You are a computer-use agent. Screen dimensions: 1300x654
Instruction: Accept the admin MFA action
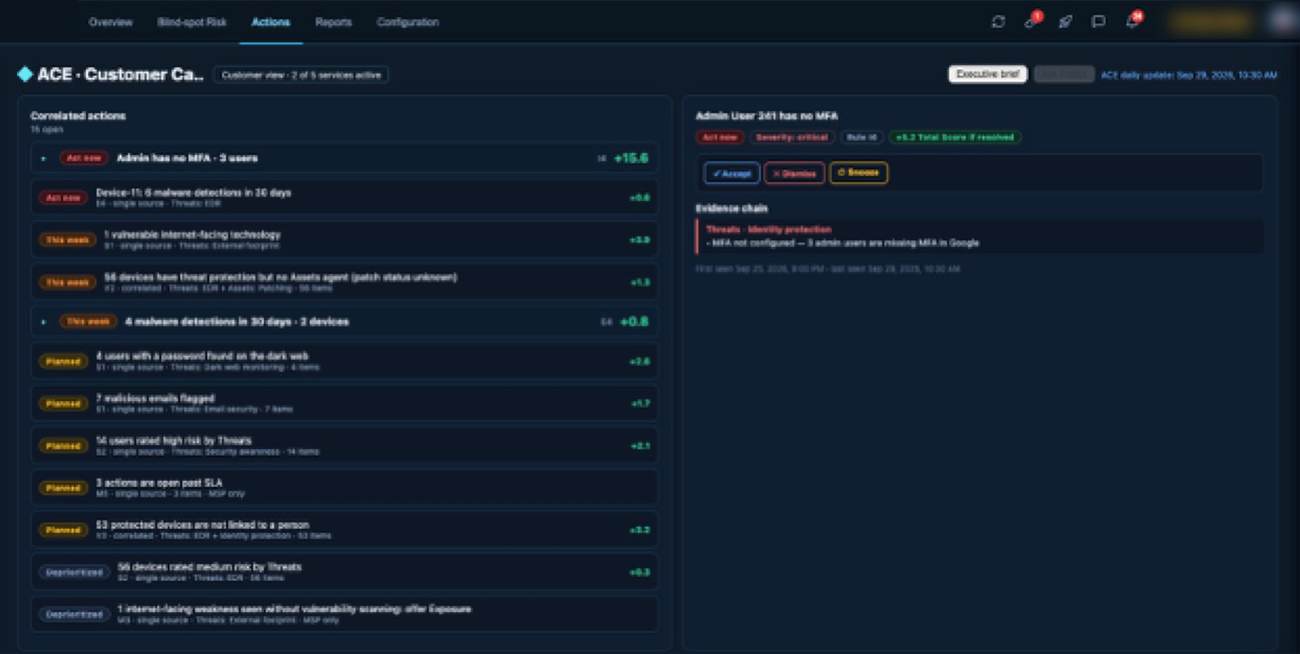pyautogui.click(x=732, y=173)
